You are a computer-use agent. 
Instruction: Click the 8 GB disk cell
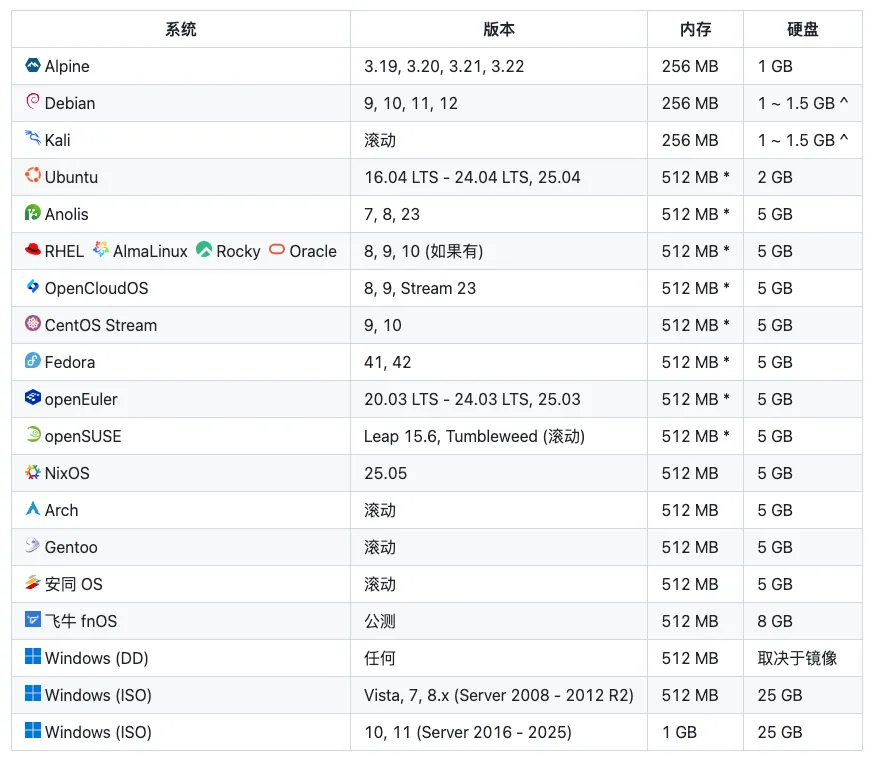coord(775,621)
